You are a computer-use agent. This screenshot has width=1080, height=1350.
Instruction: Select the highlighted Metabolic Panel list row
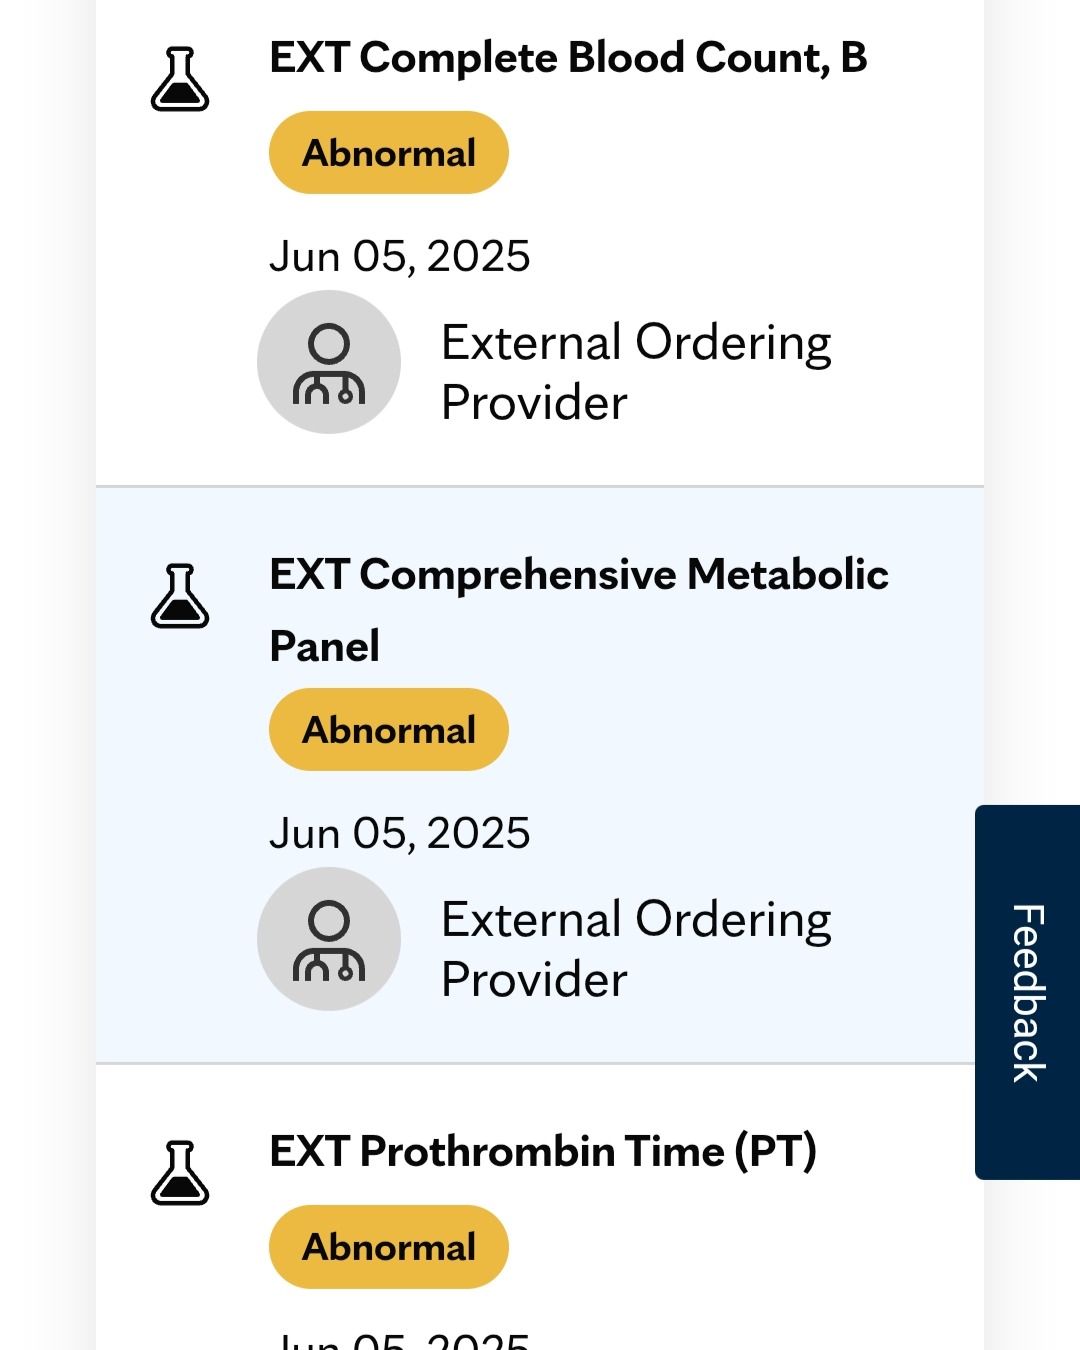coord(540,776)
